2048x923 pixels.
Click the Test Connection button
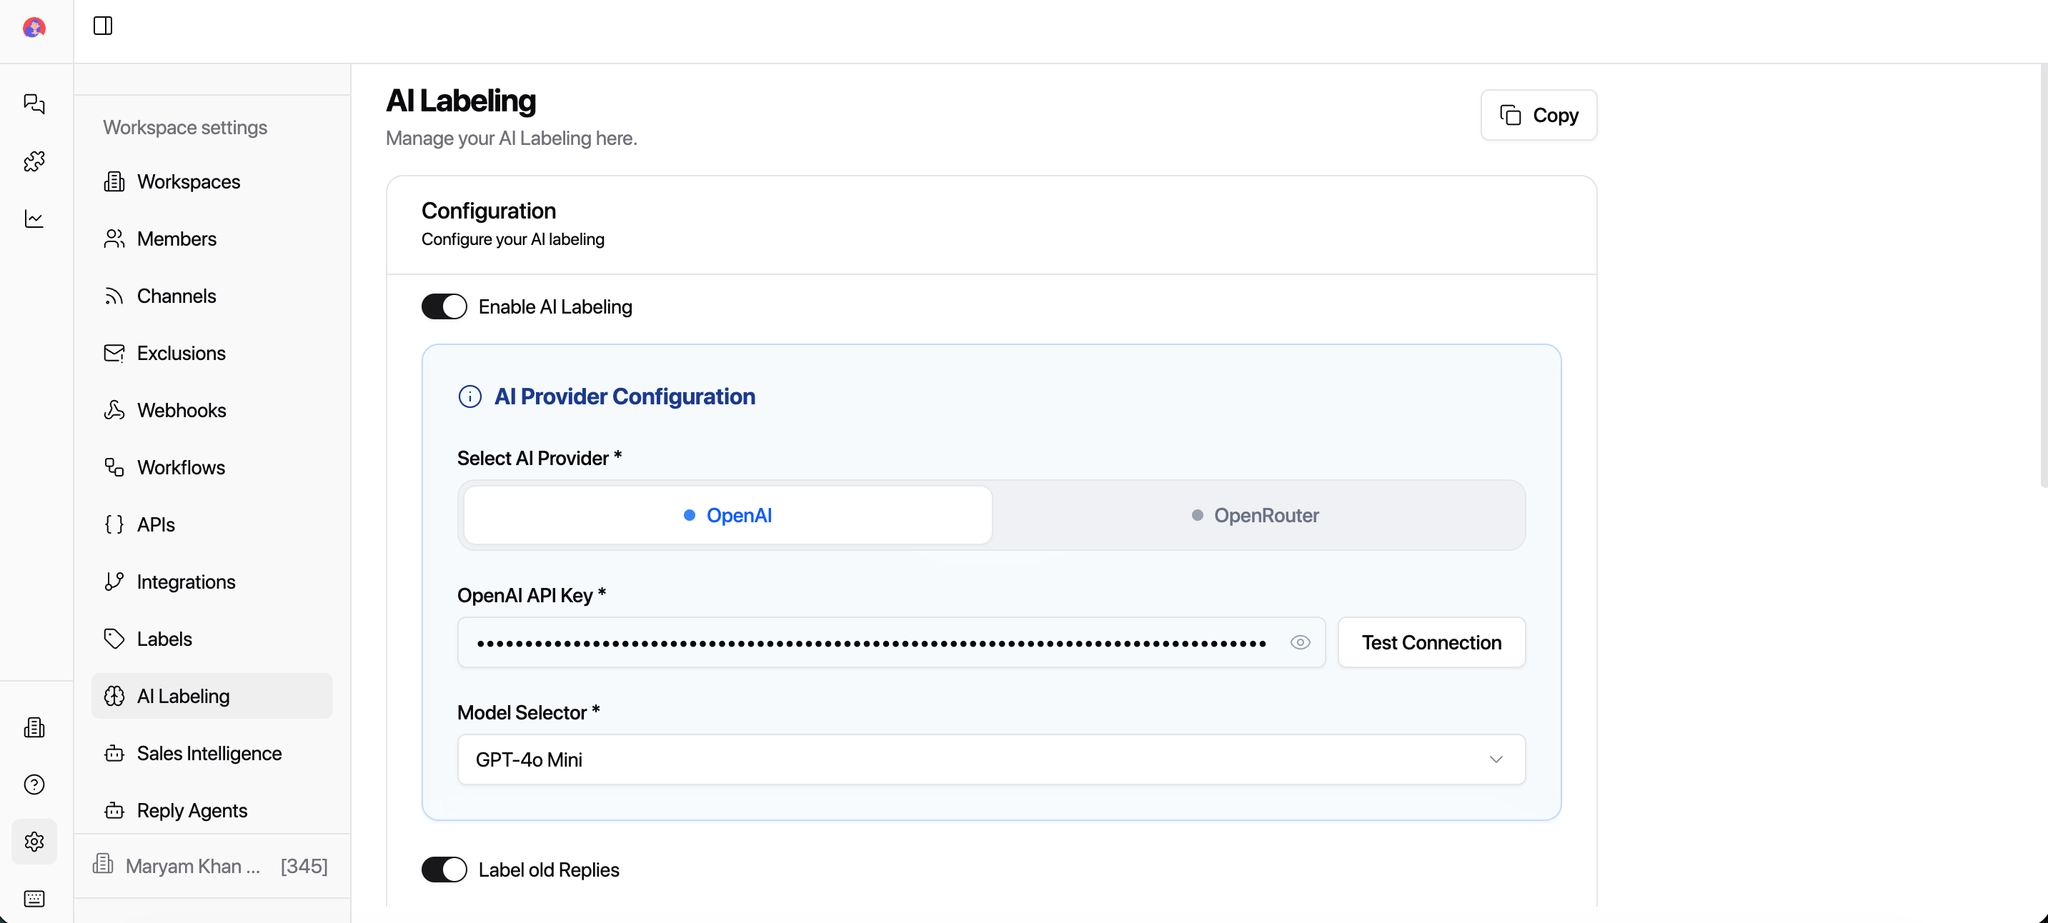[1431, 643]
